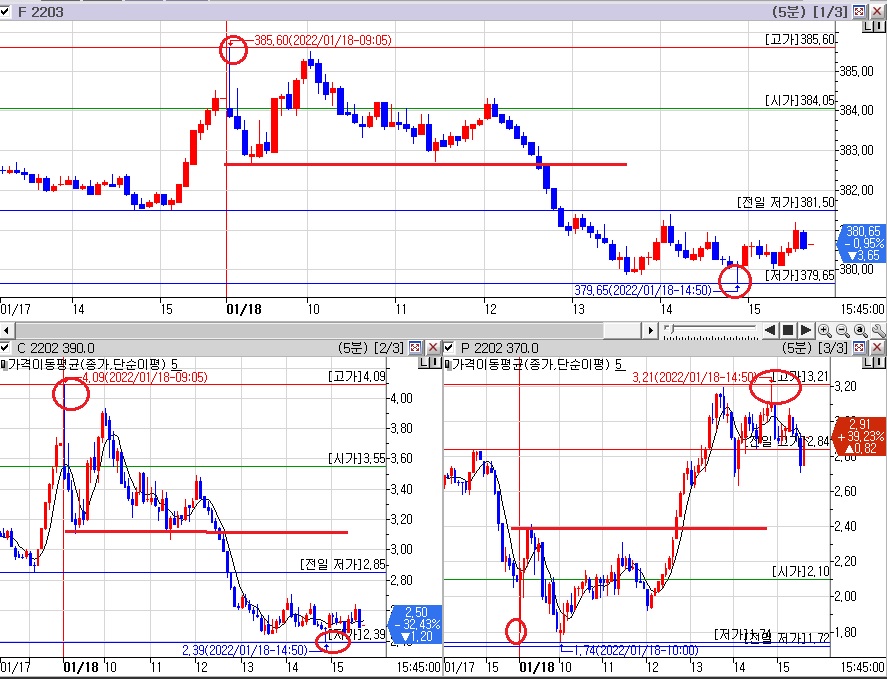Click the [저가]379.65 low price label

pyautogui.click(x=799, y=276)
